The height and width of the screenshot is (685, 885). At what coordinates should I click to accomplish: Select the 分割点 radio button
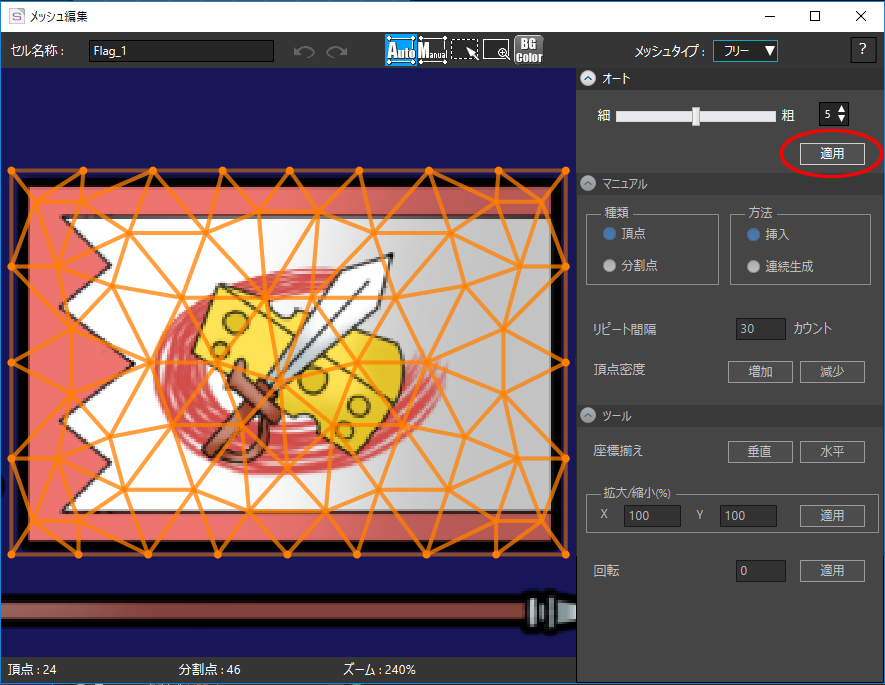point(609,265)
